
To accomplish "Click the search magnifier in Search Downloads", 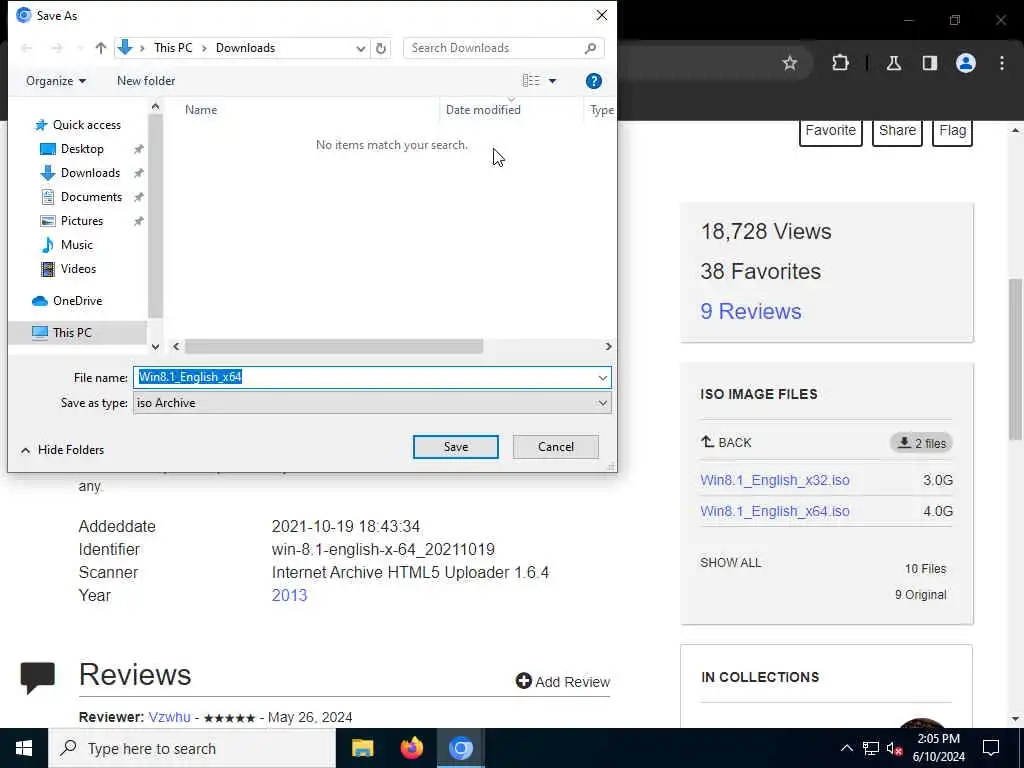I will point(590,48).
